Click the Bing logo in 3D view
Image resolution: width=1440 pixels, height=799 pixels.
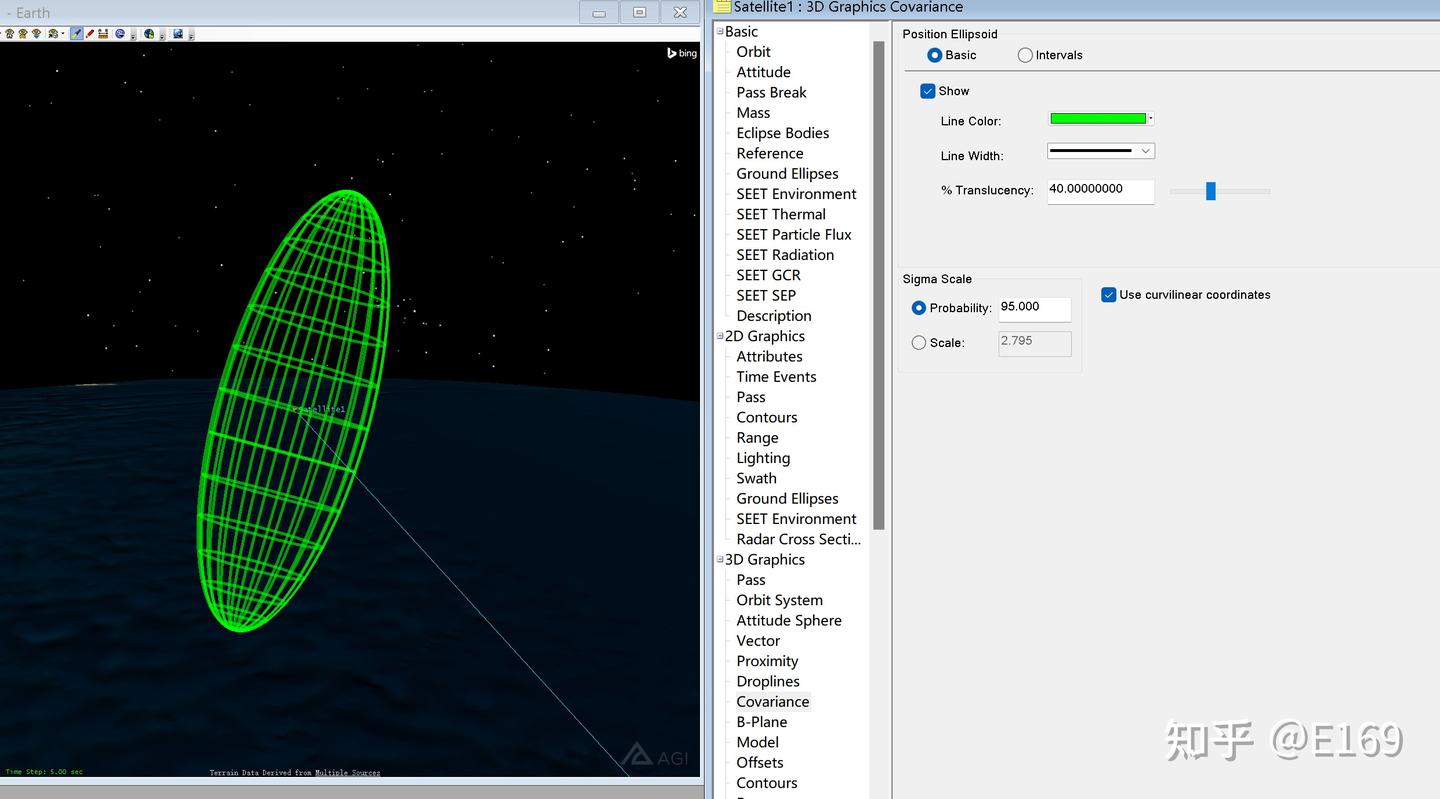tap(682, 53)
